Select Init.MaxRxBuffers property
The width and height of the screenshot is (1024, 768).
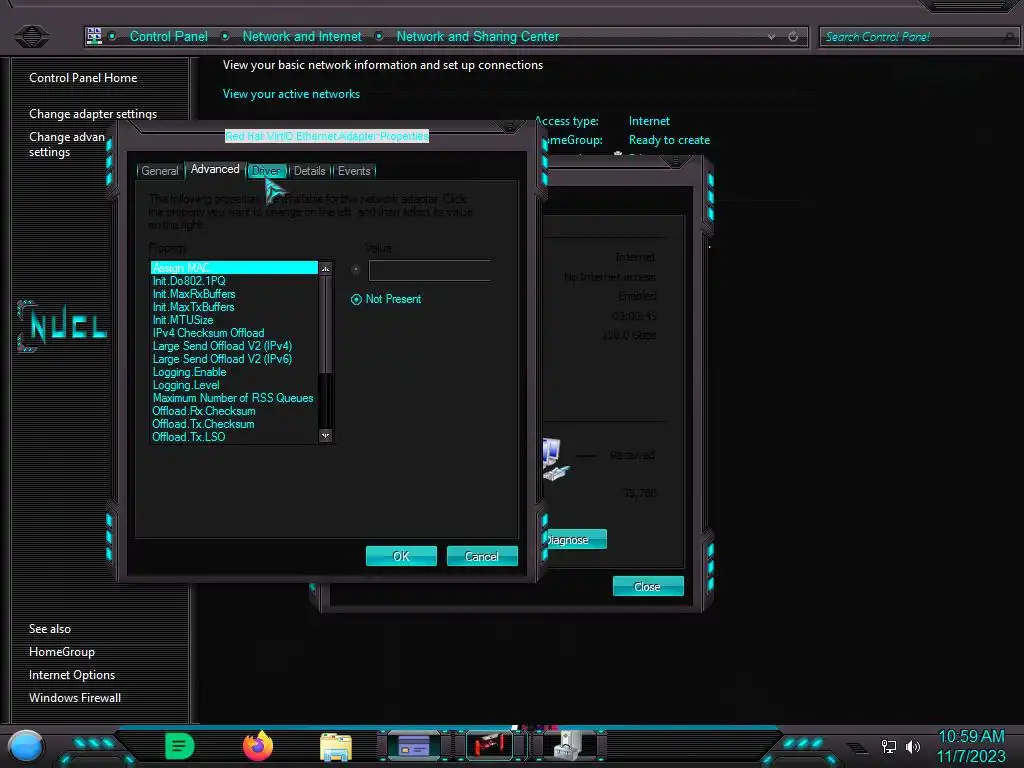pos(234,294)
